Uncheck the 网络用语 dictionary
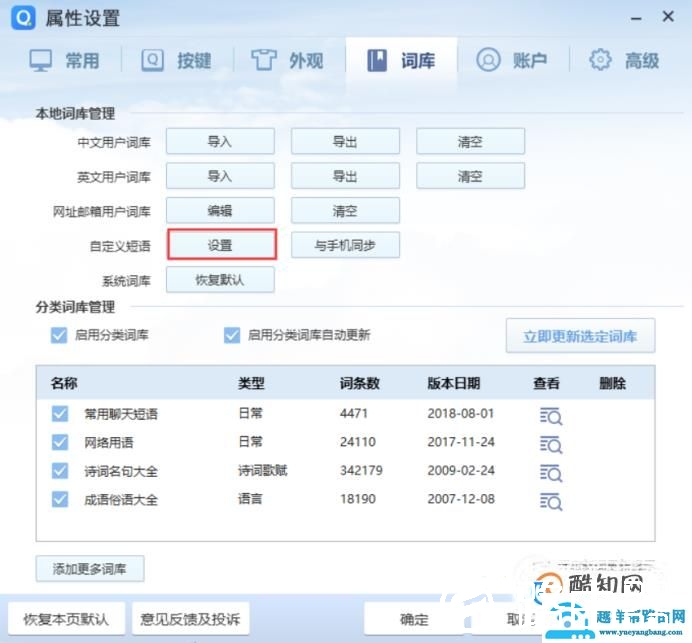 60,442
